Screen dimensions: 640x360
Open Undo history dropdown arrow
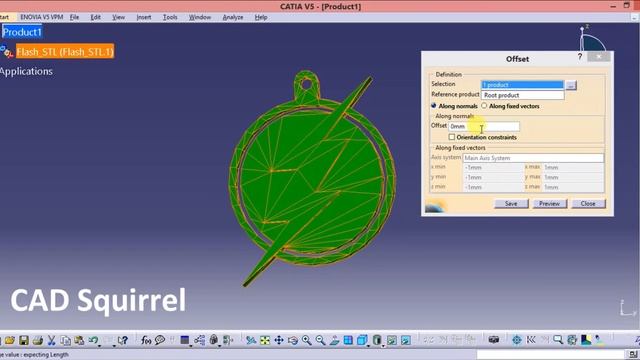(x=99, y=346)
